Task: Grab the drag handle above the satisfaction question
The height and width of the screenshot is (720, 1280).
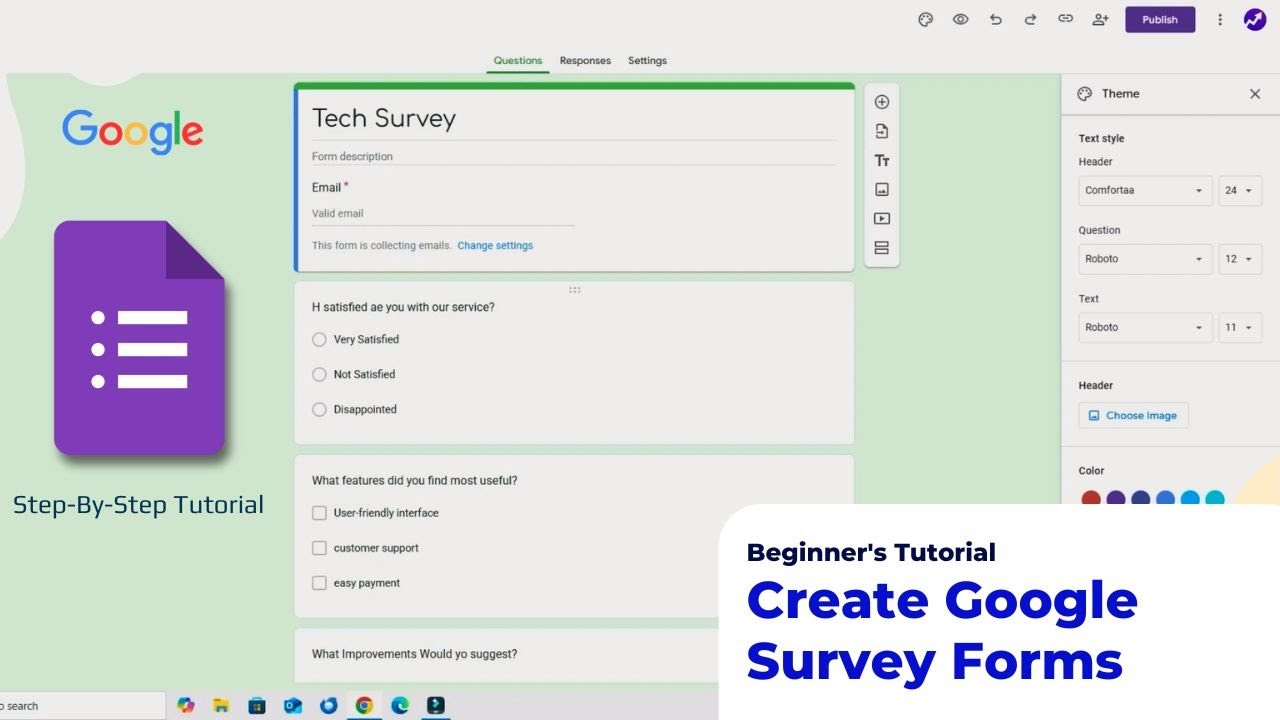Action: click(574, 290)
